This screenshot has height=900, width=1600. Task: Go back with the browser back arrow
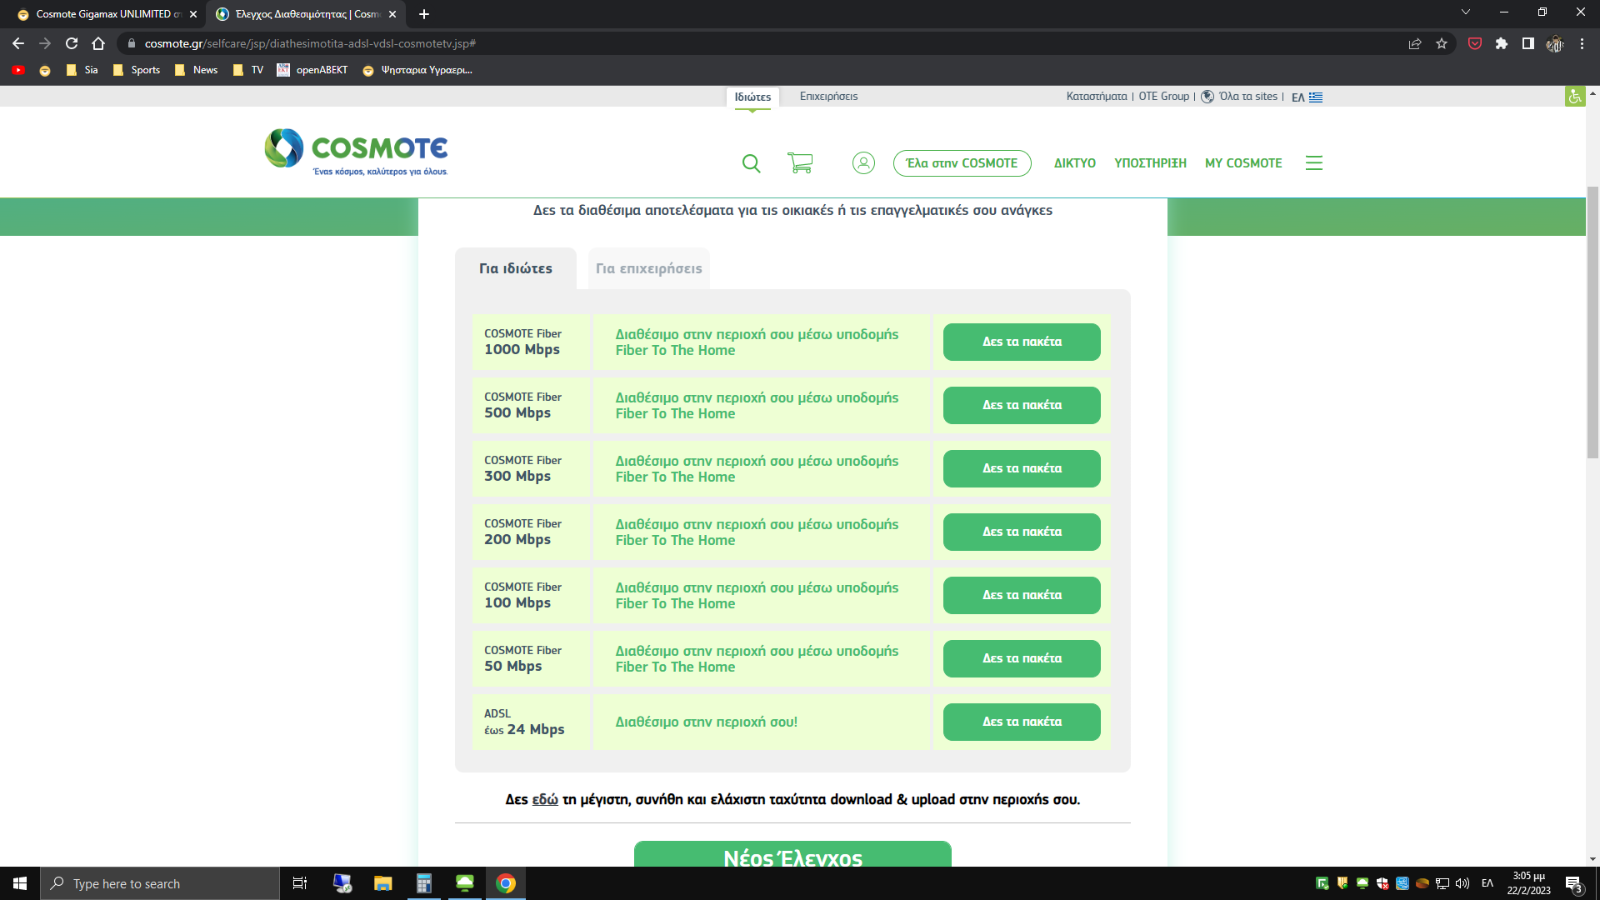(x=18, y=43)
